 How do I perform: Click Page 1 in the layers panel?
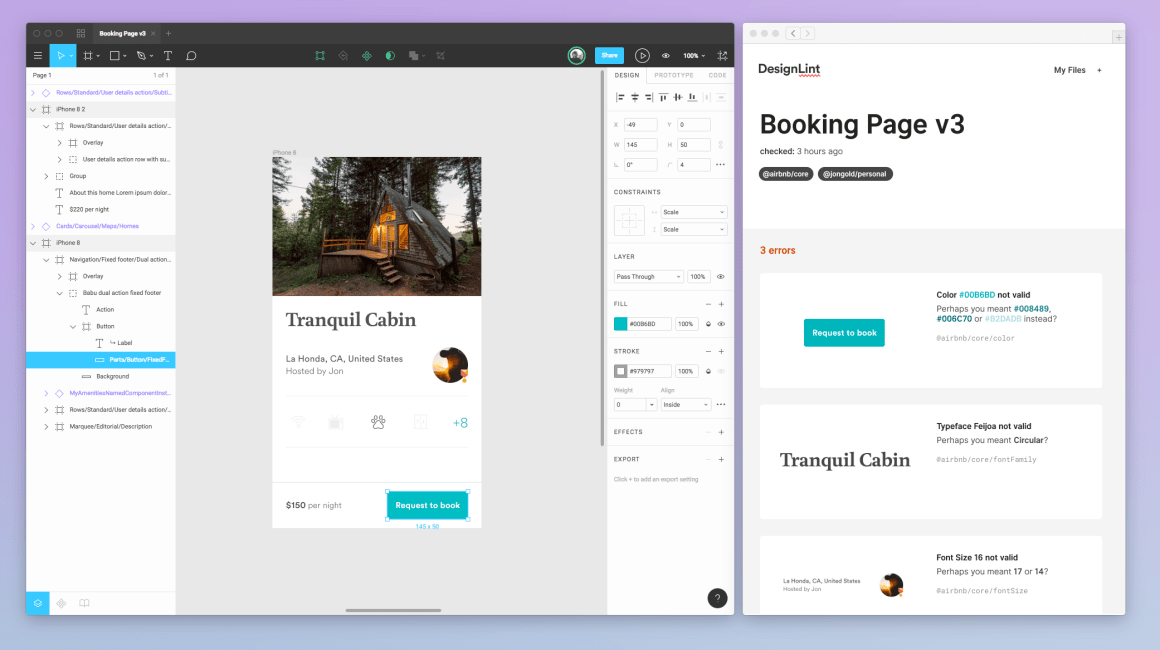pyautogui.click(x=42, y=75)
